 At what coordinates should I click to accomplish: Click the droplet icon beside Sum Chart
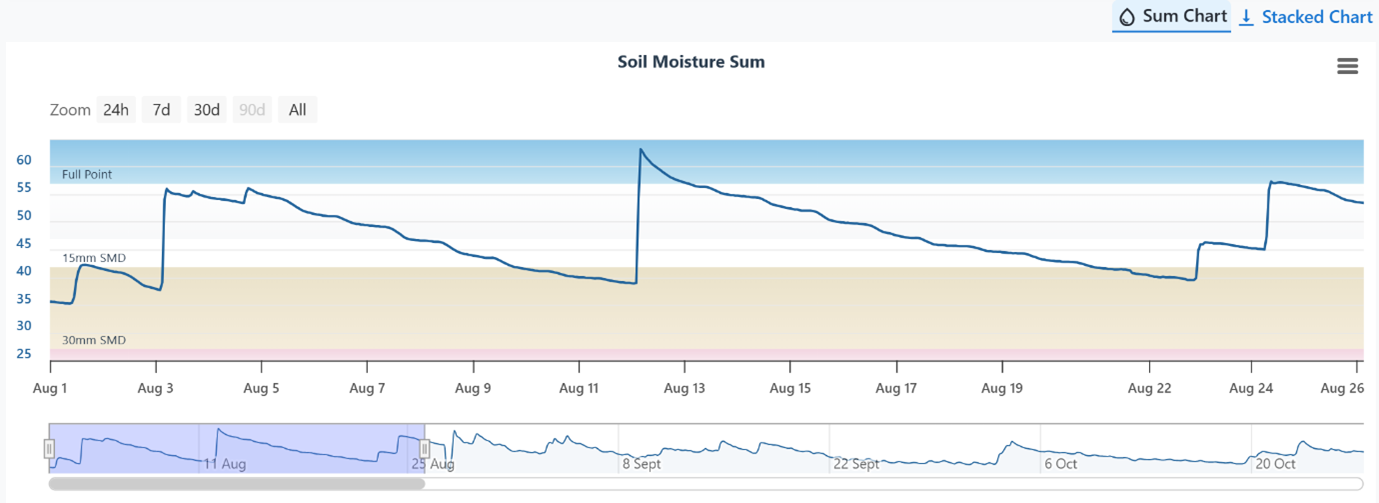1127,17
